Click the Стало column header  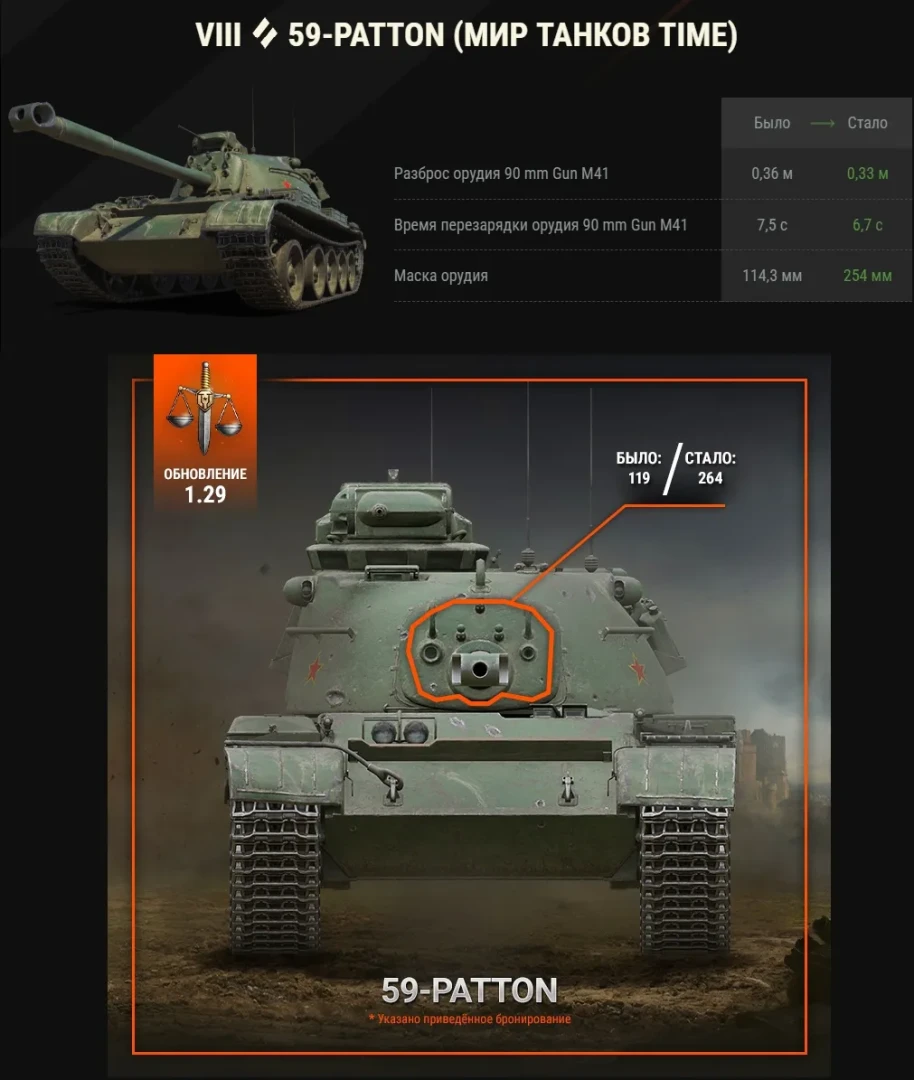(x=867, y=123)
